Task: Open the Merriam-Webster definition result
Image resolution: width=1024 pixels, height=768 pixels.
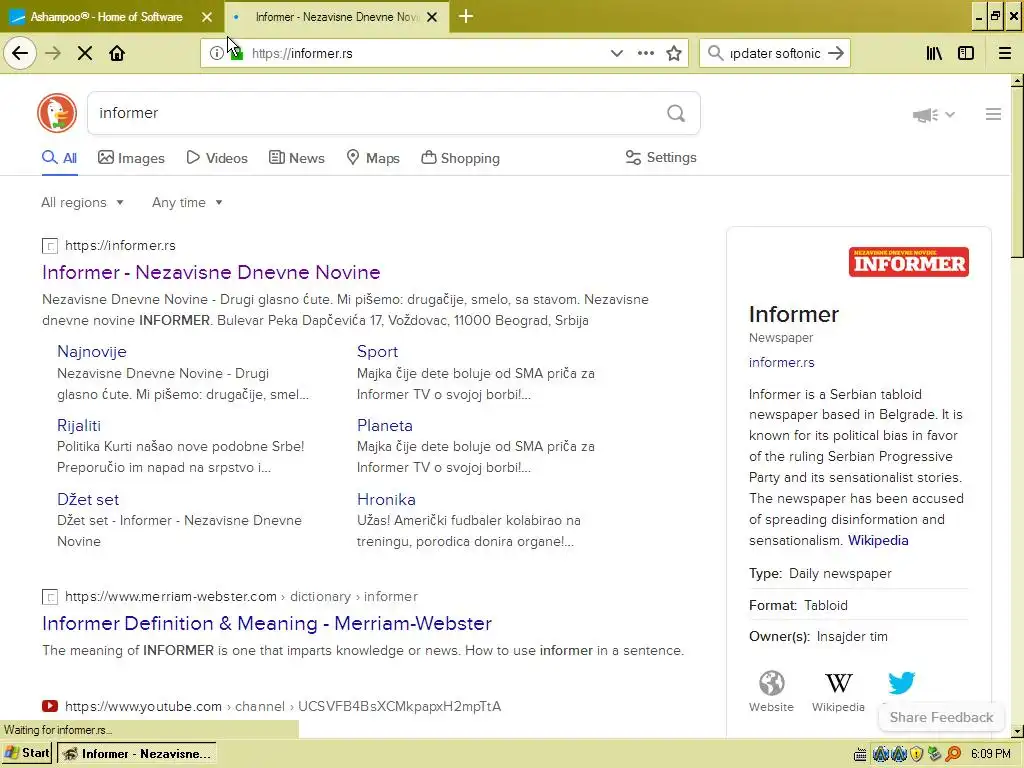Action: [266, 623]
